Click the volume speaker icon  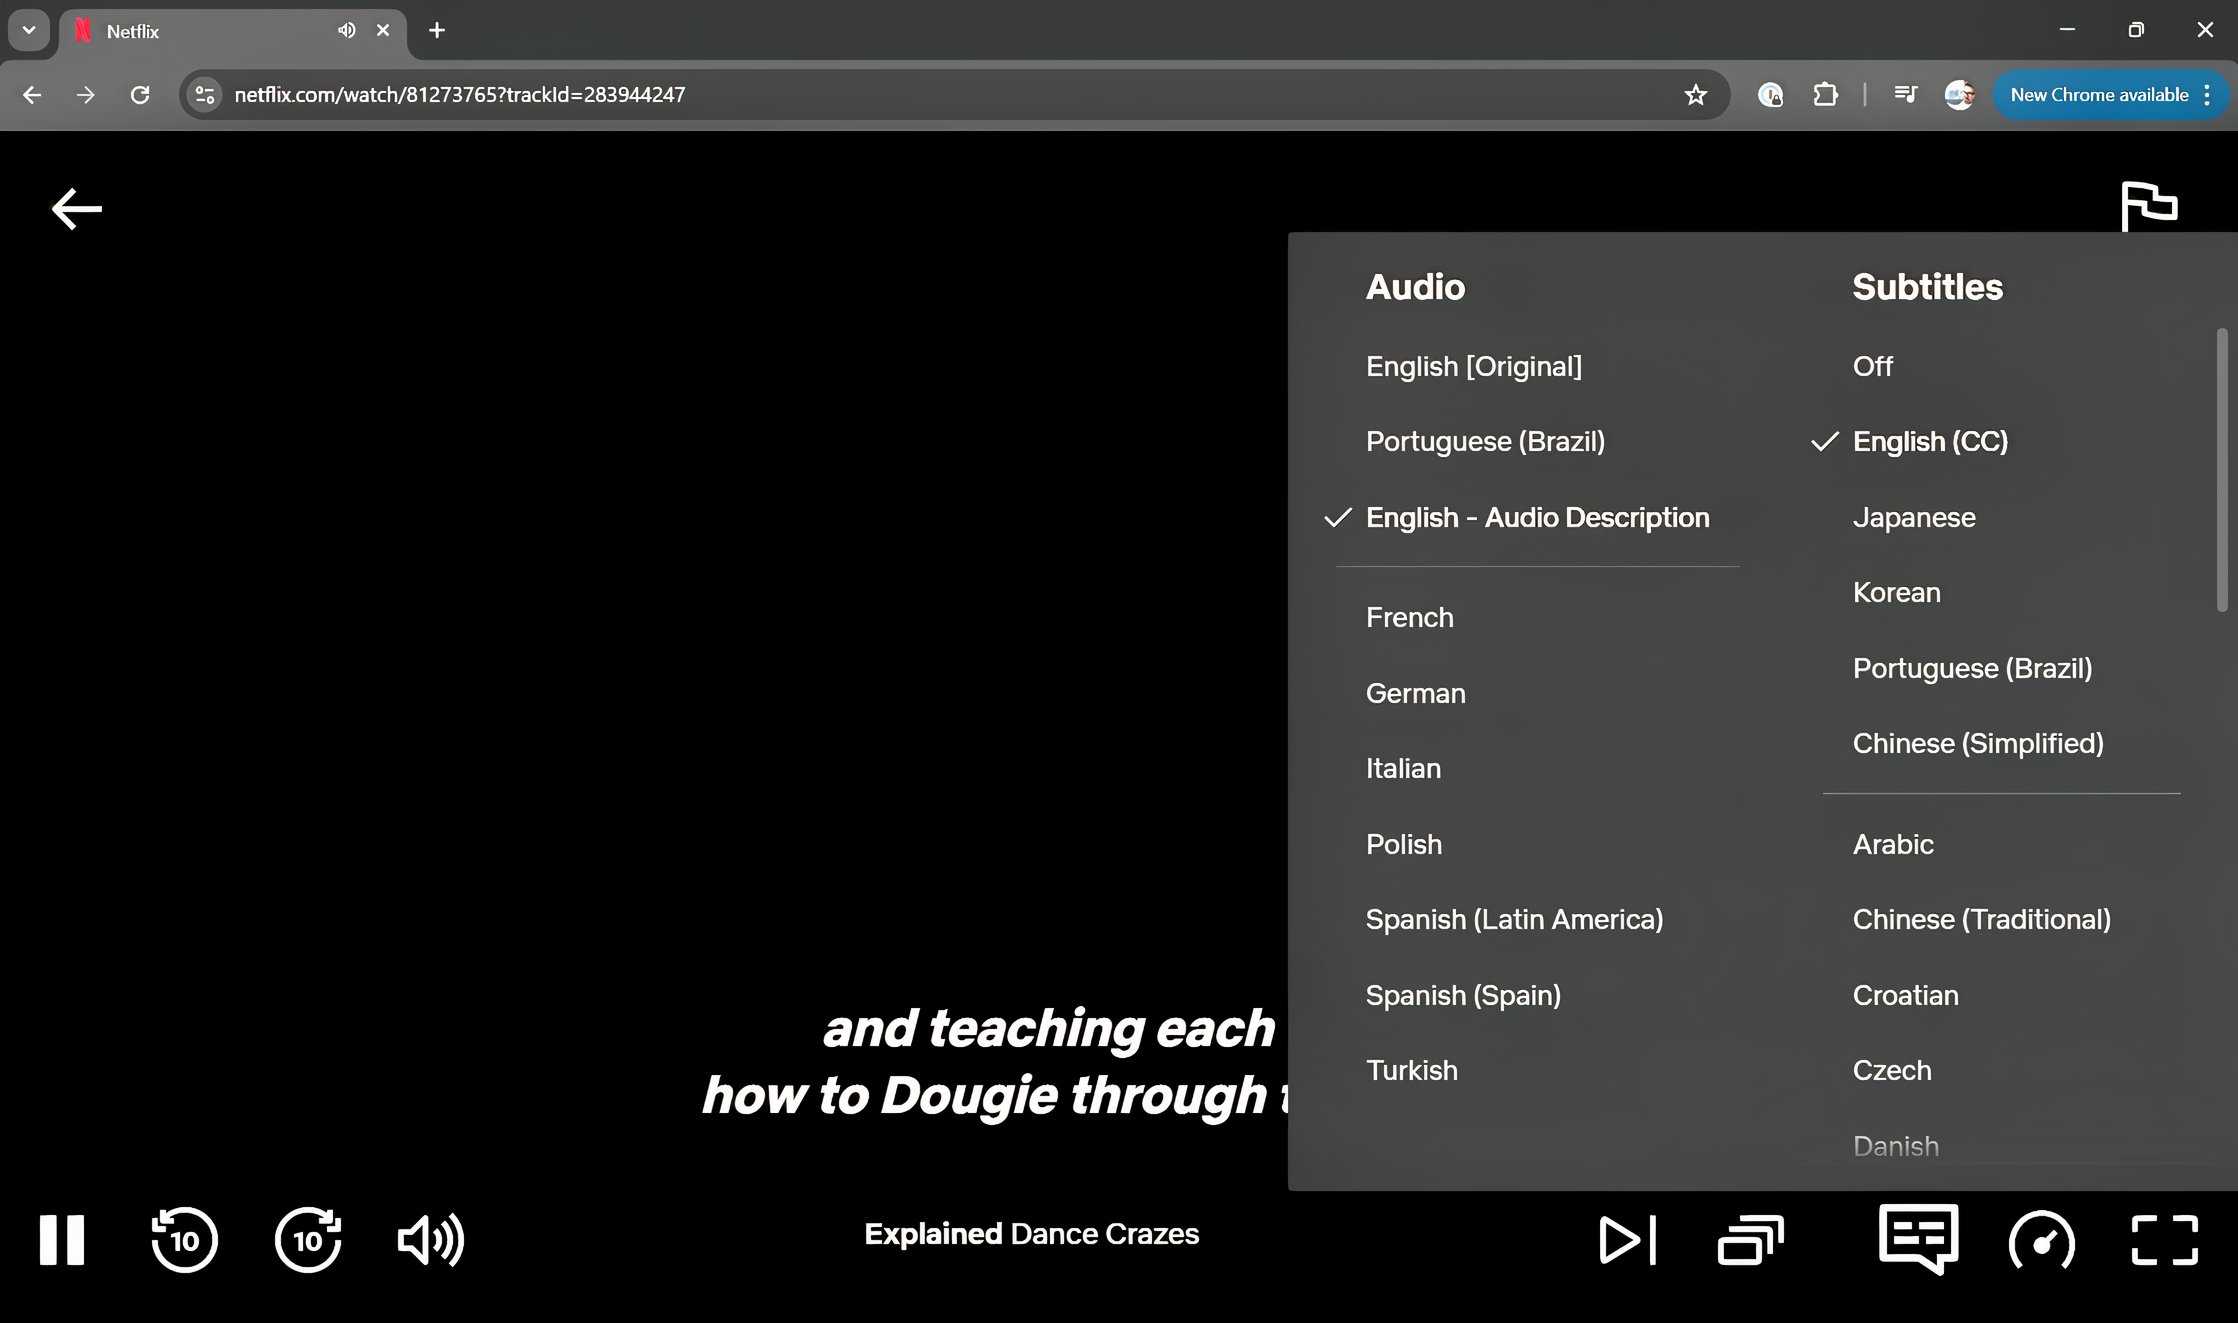431,1240
